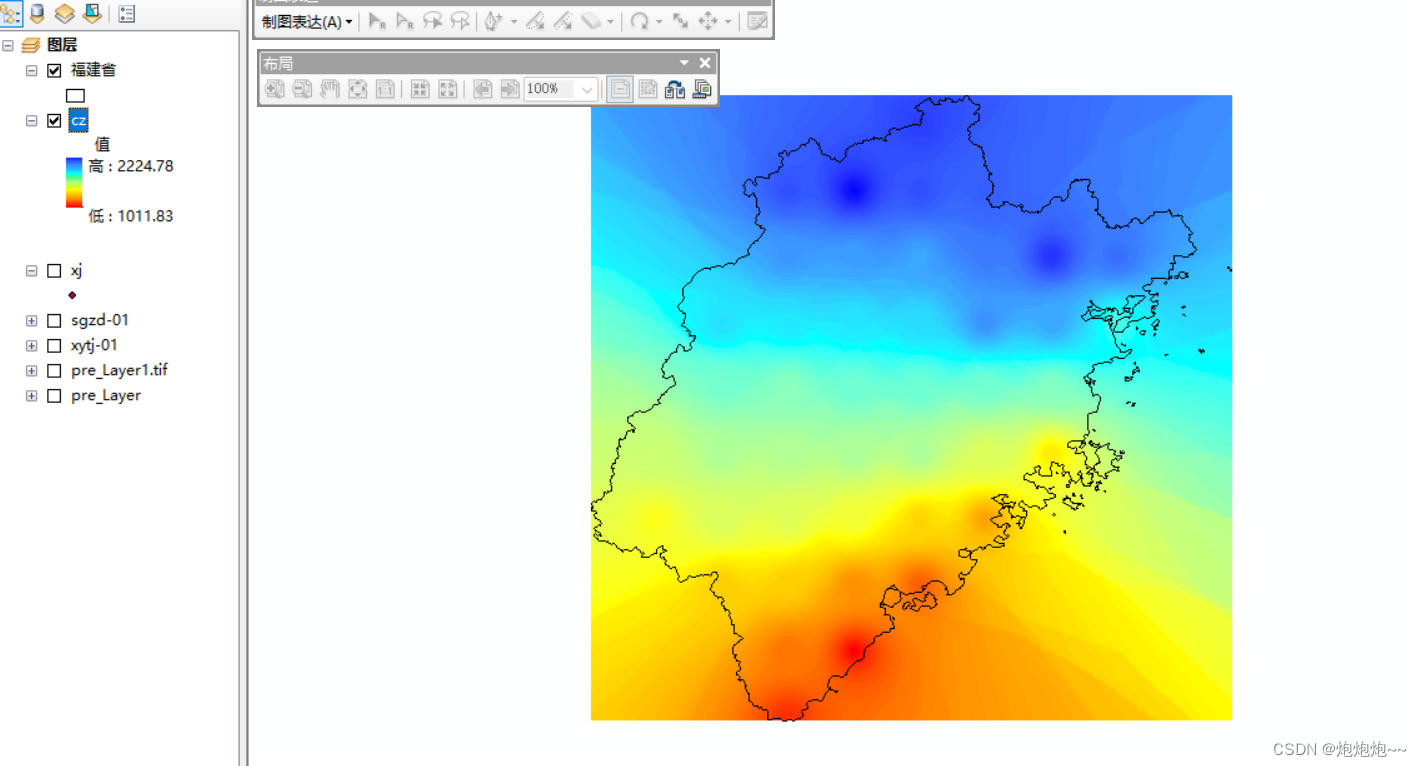Open dropdown arrow beside Move tool
This screenshot has width=1422, height=766.
(728, 21)
